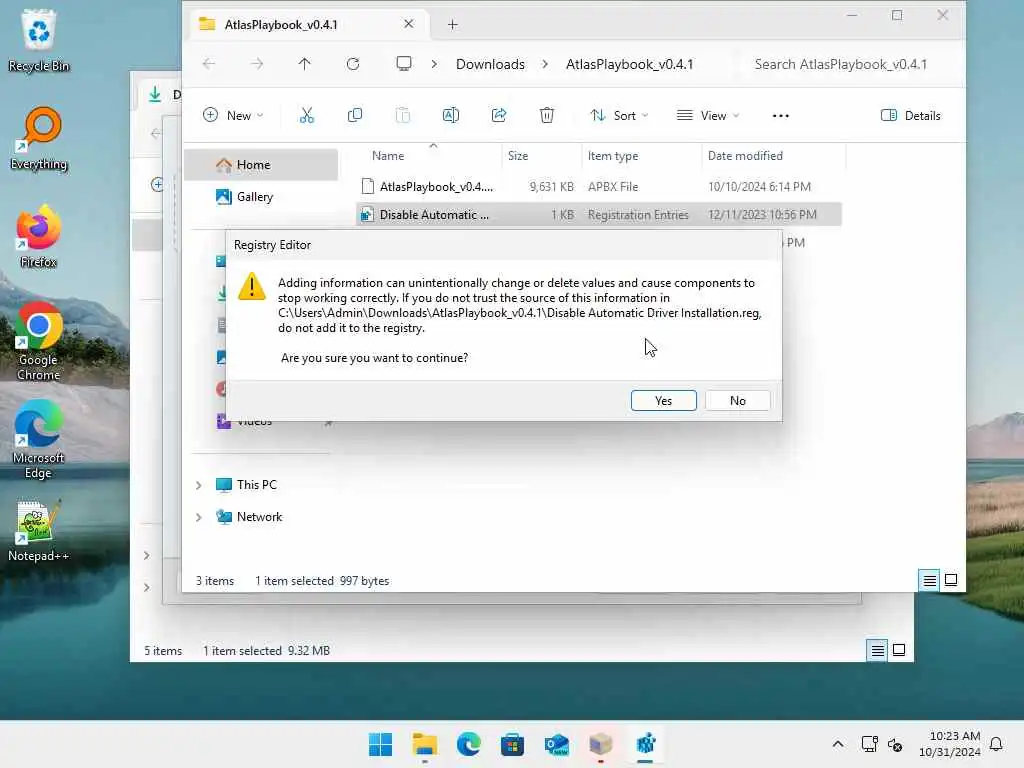Open Notepad++ desktop shortcut
This screenshot has height=768, width=1024.
tap(39, 531)
